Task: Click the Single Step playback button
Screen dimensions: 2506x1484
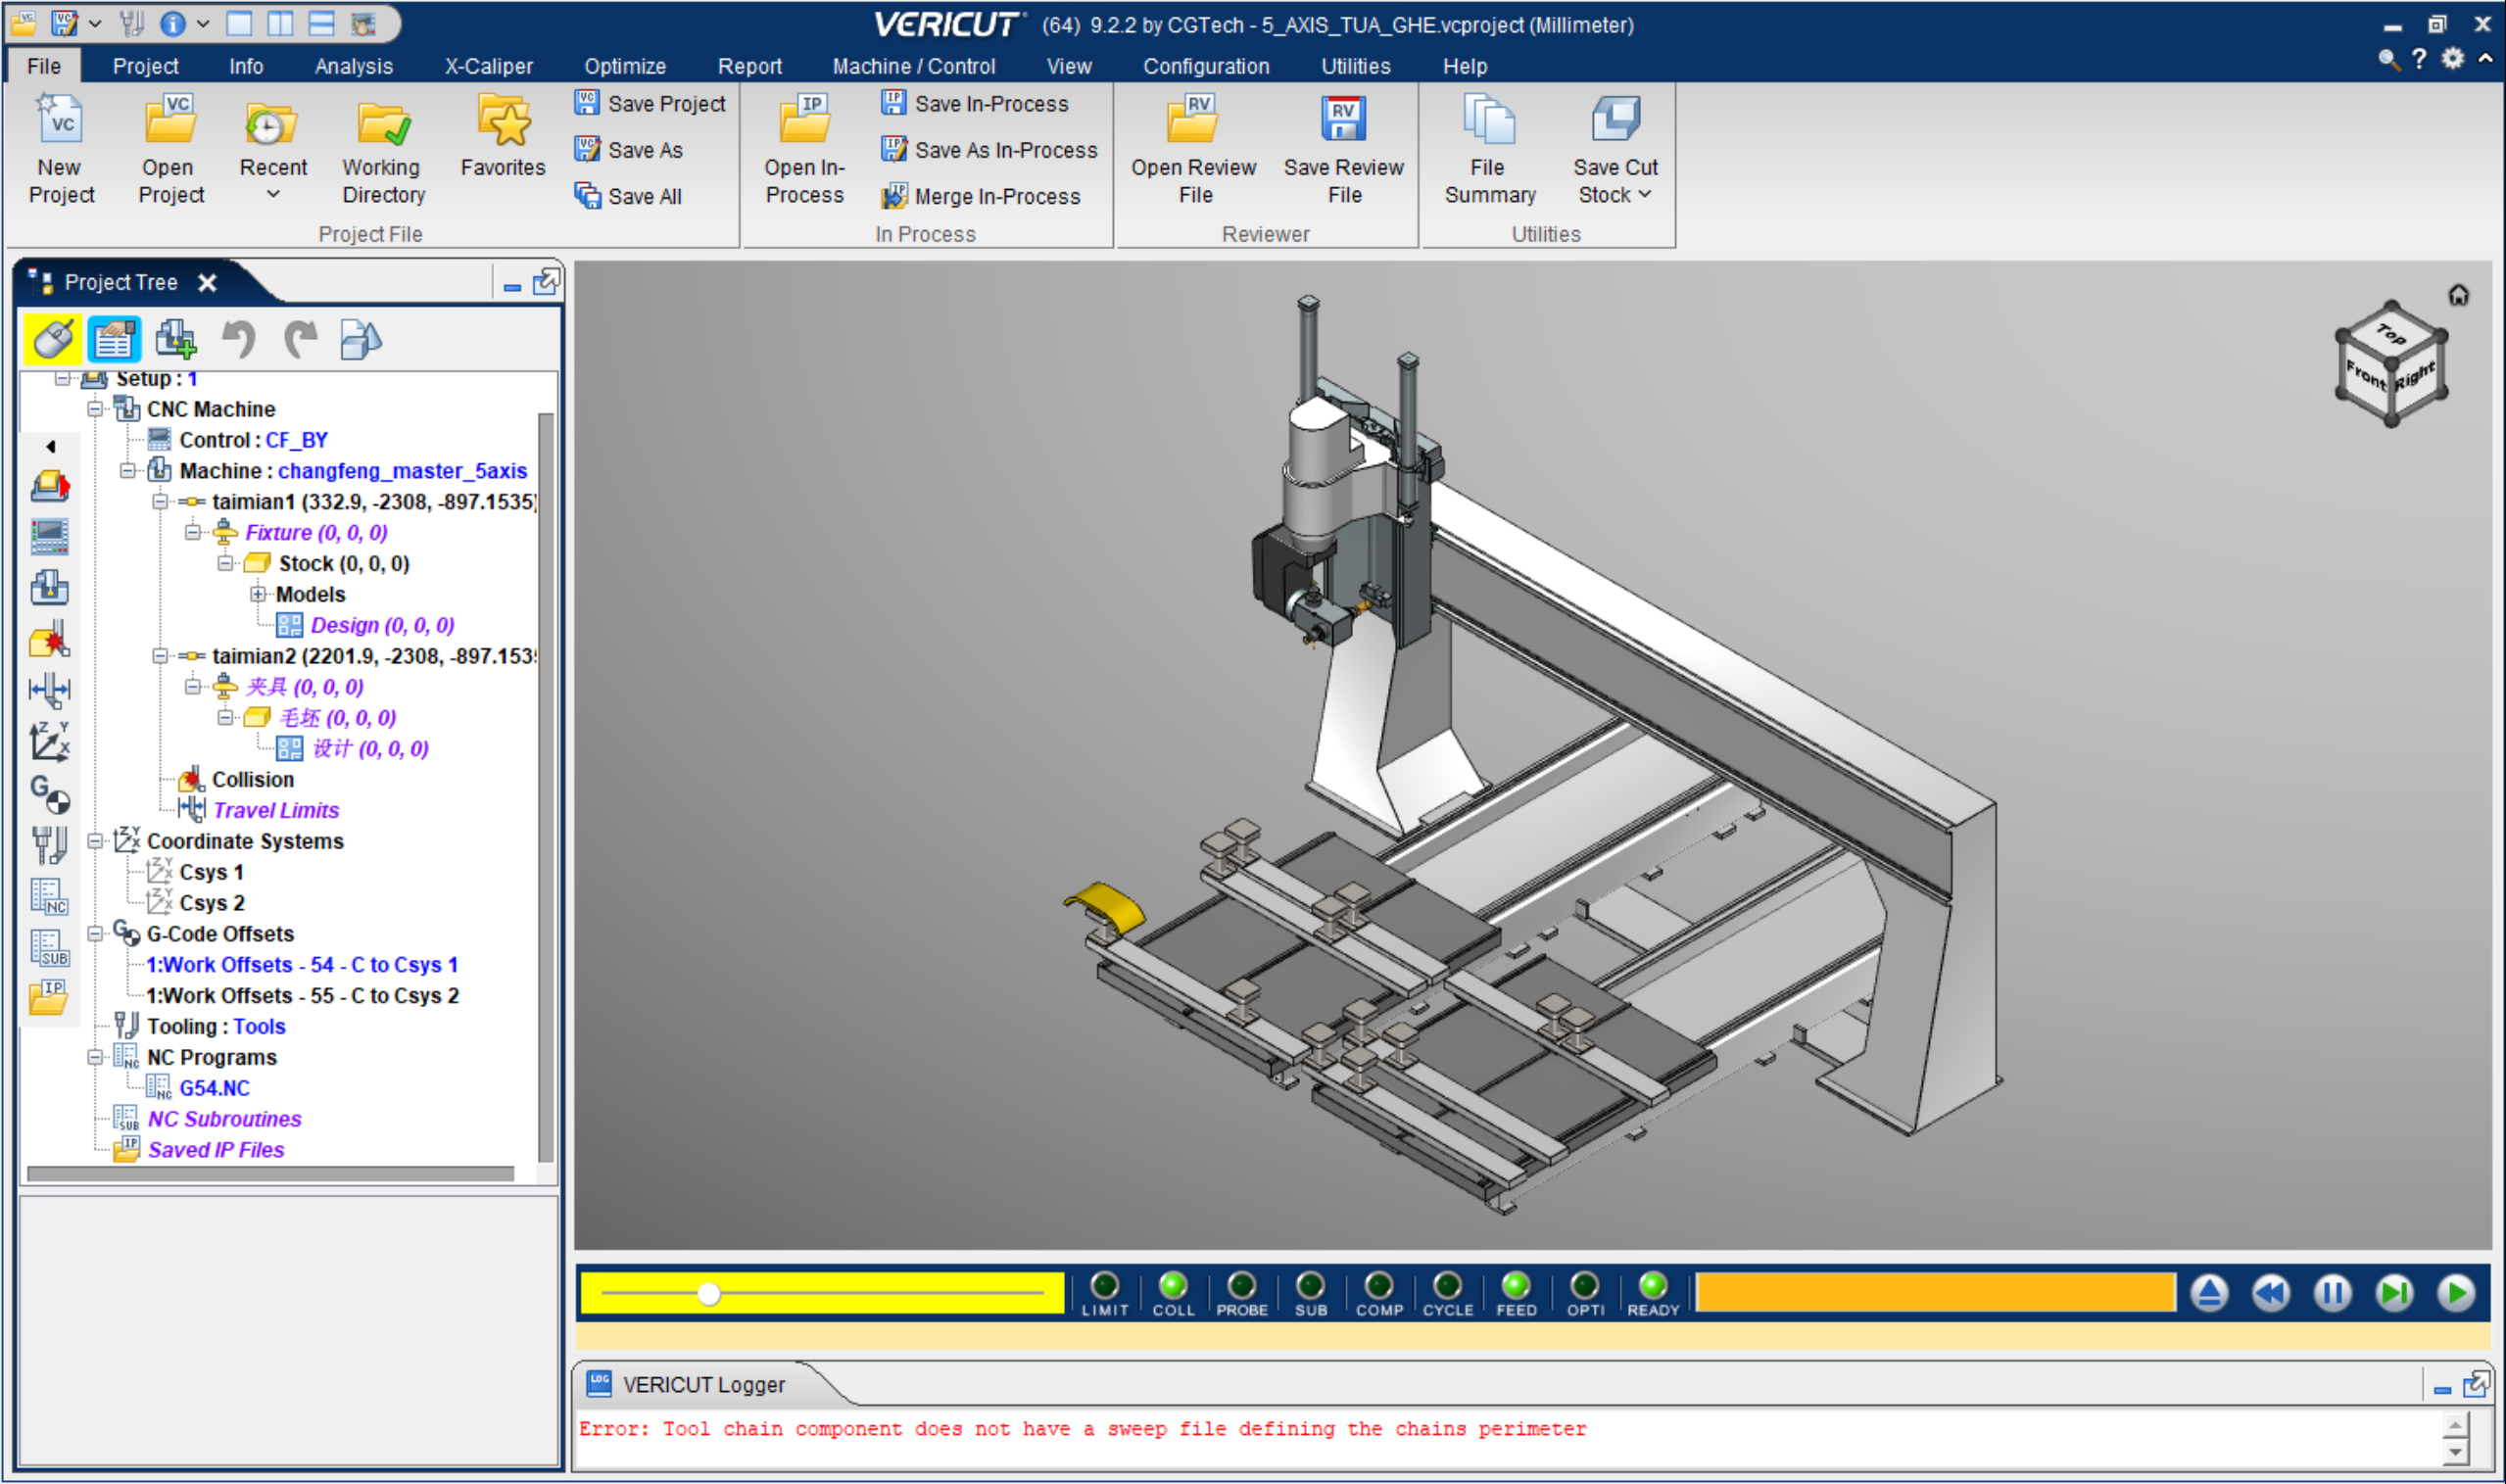Action: 2394,1293
